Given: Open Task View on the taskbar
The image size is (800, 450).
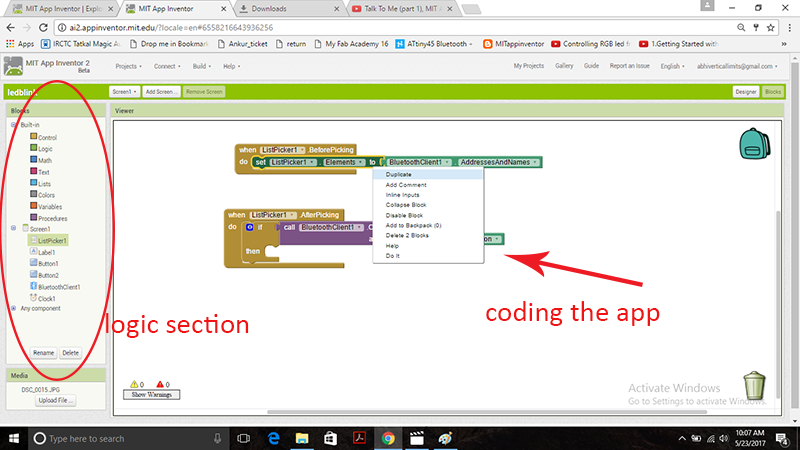Looking at the screenshot, I should 244,438.
